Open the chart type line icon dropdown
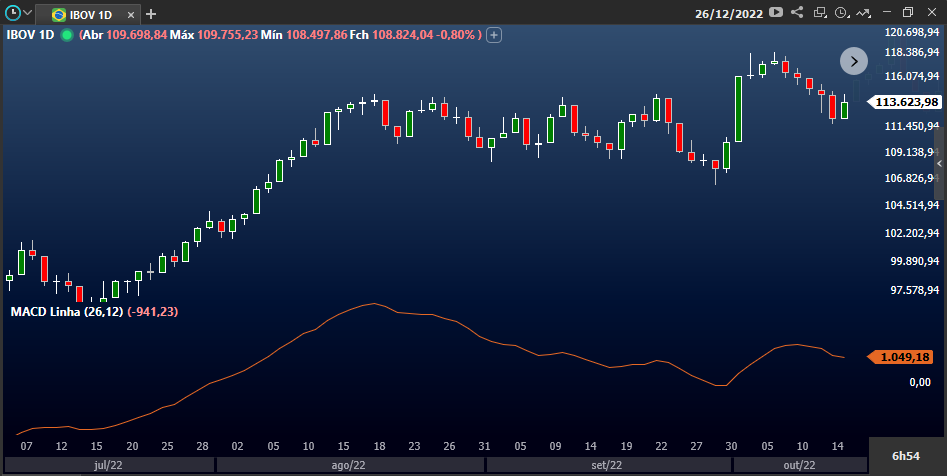The image size is (947, 476). [864, 12]
